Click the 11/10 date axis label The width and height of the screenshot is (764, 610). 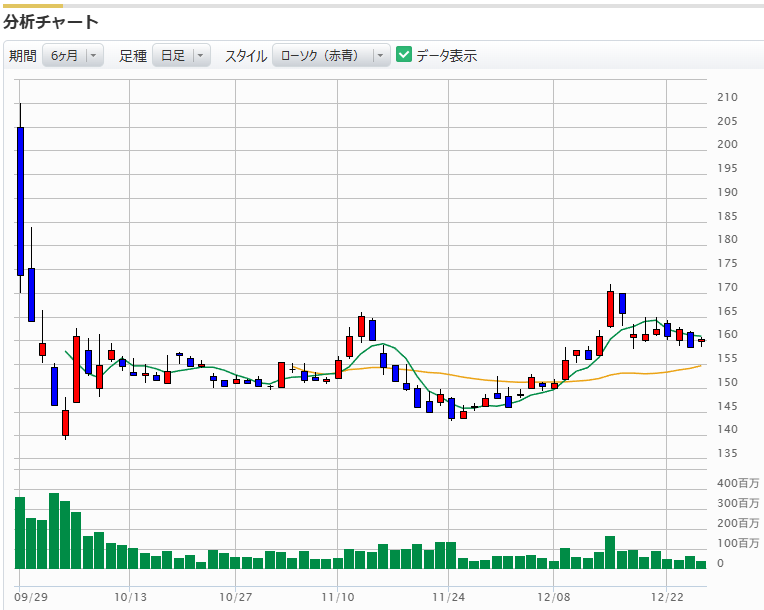pyautogui.click(x=338, y=597)
